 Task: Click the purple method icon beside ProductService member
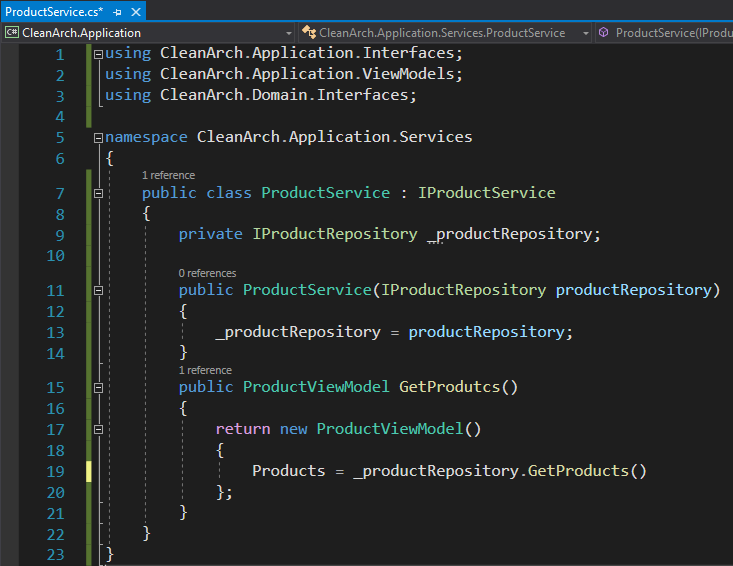(604, 32)
